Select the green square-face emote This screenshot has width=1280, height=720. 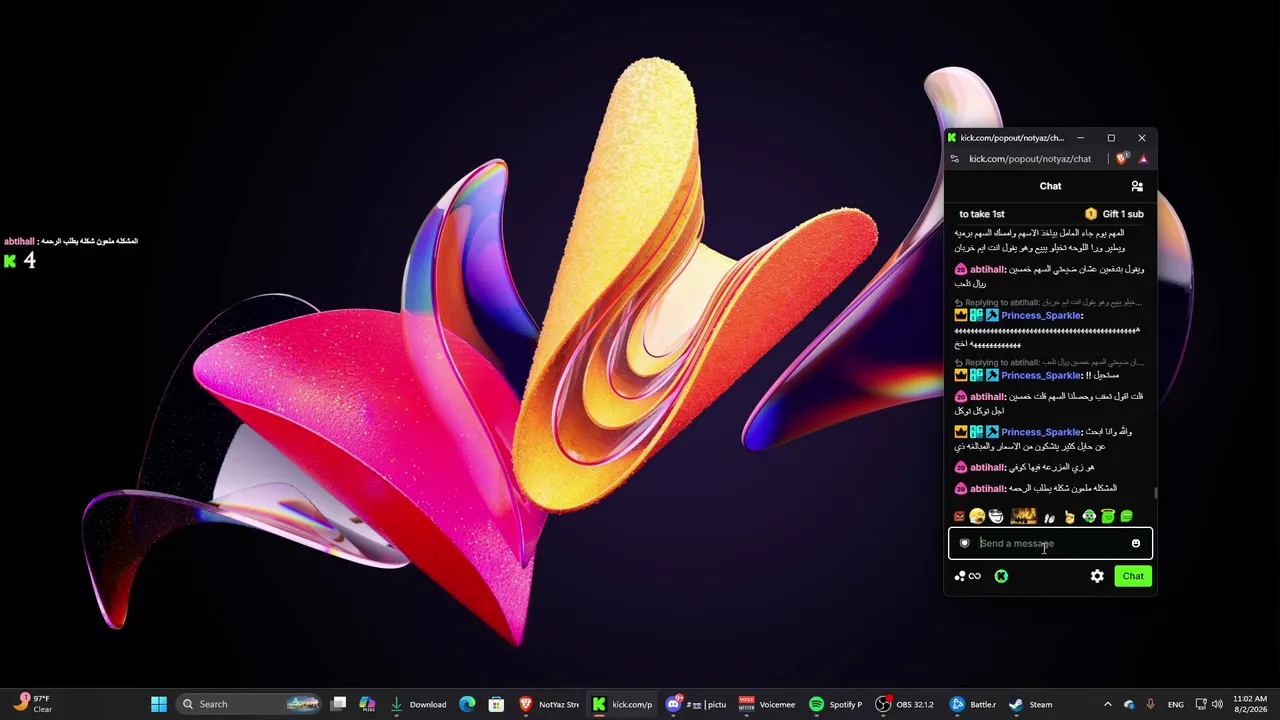pyautogui.click(x=1108, y=517)
